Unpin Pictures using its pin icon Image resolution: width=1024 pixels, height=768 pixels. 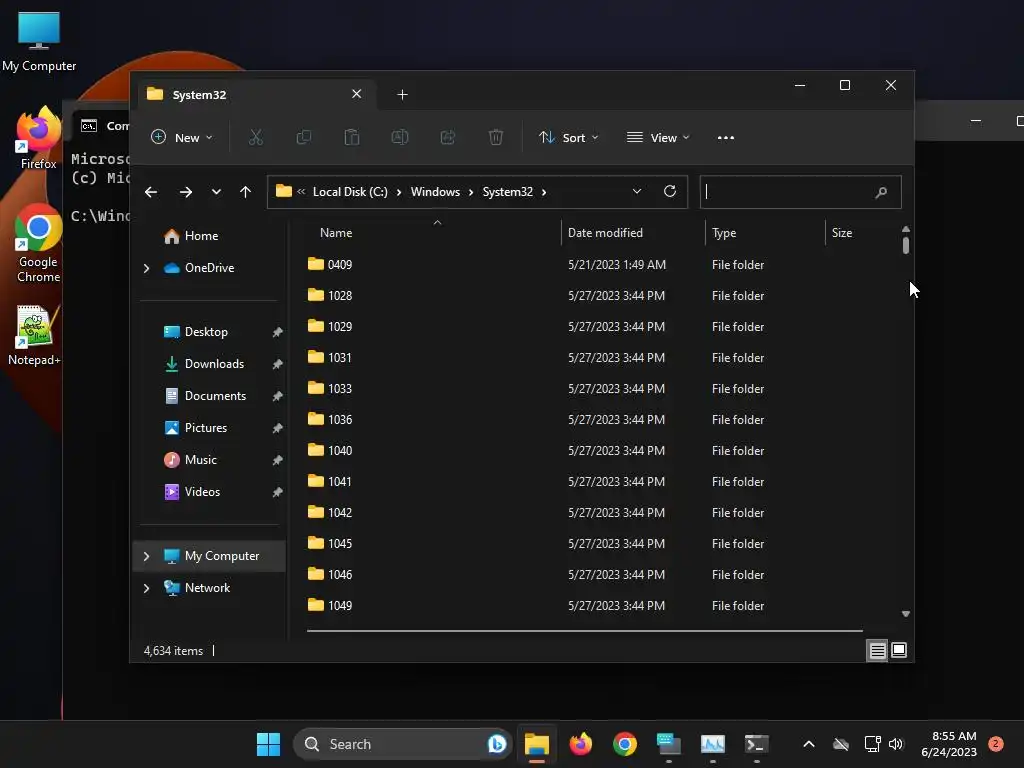click(x=278, y=428)
